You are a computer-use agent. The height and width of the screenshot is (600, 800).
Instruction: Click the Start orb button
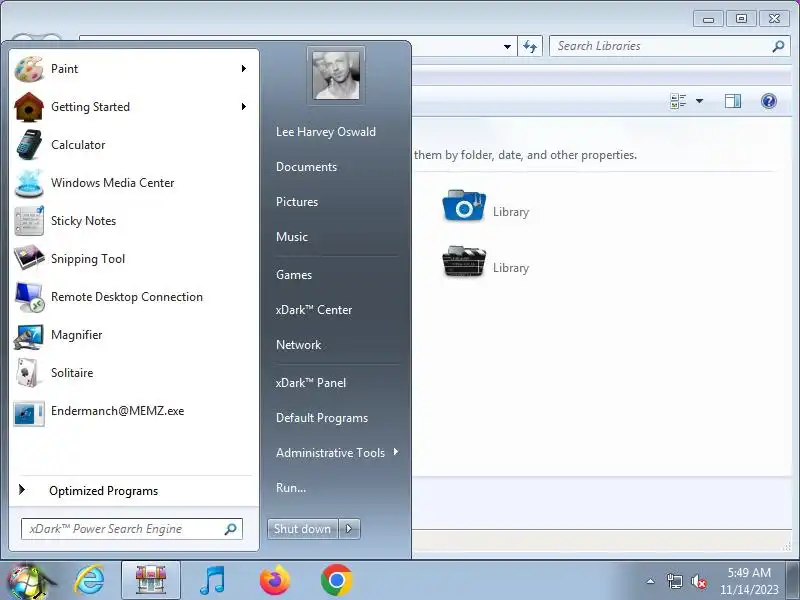28,581
